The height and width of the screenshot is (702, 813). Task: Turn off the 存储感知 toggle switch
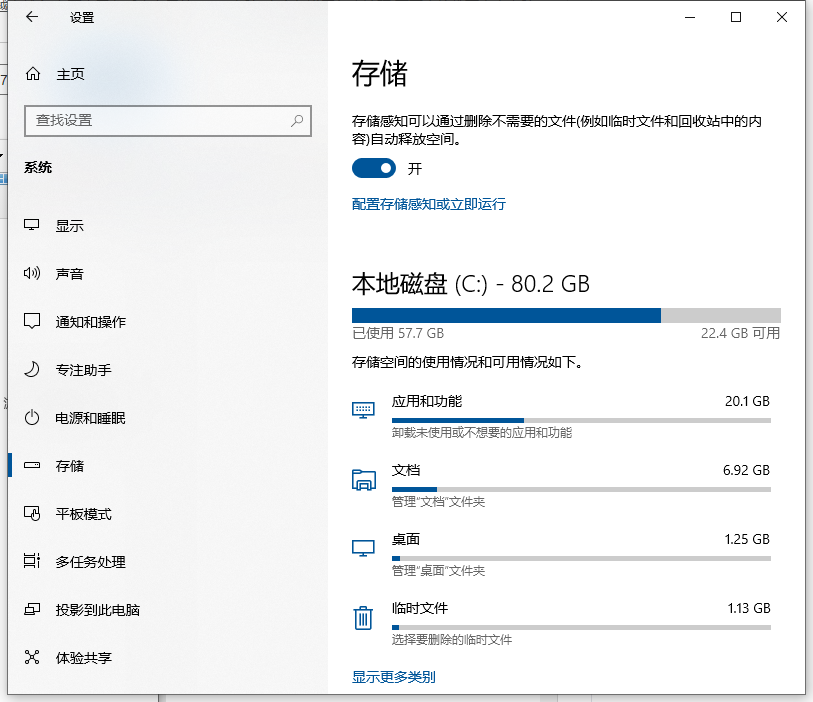[374, 169]
